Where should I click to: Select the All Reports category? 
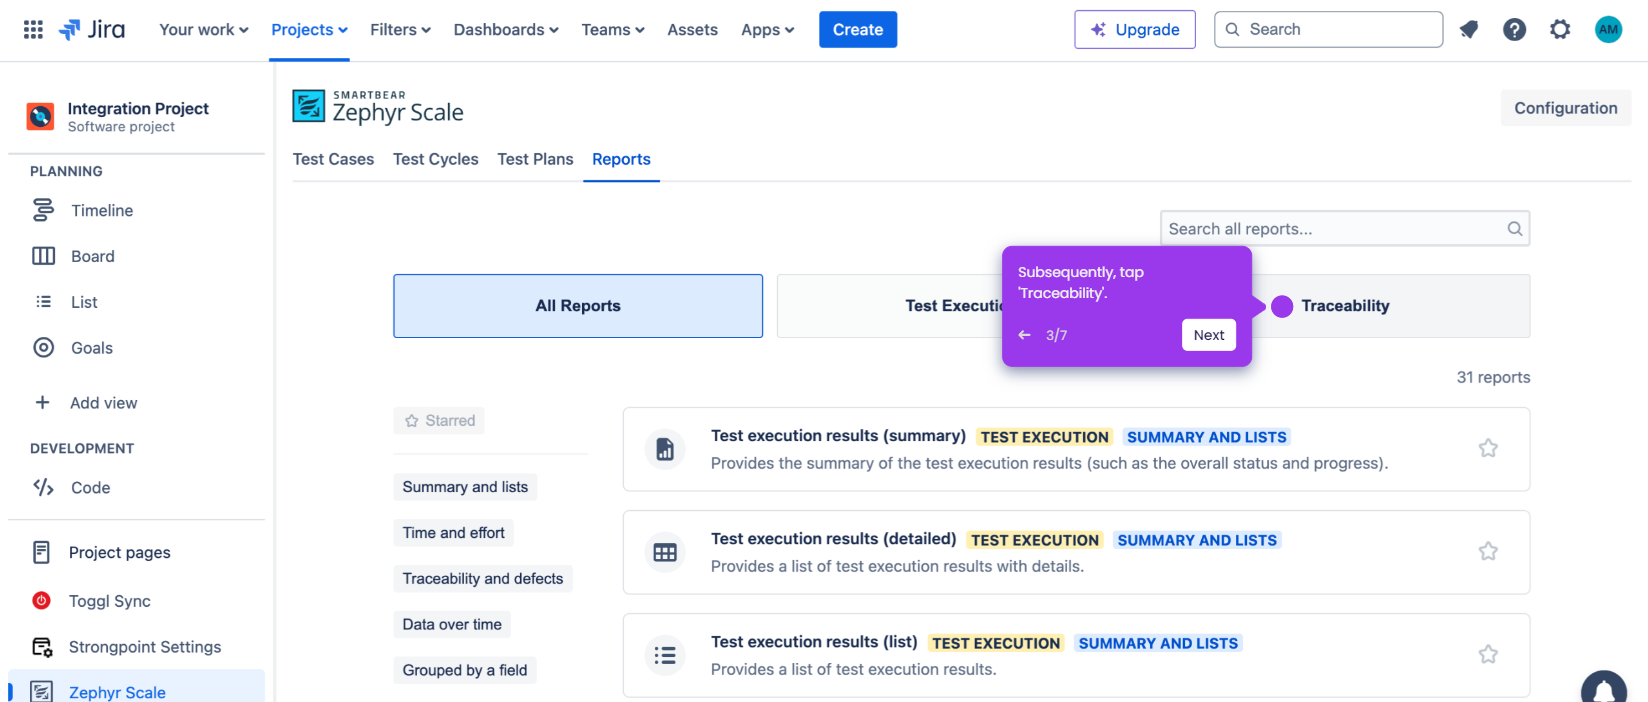(x=578, y=306)
